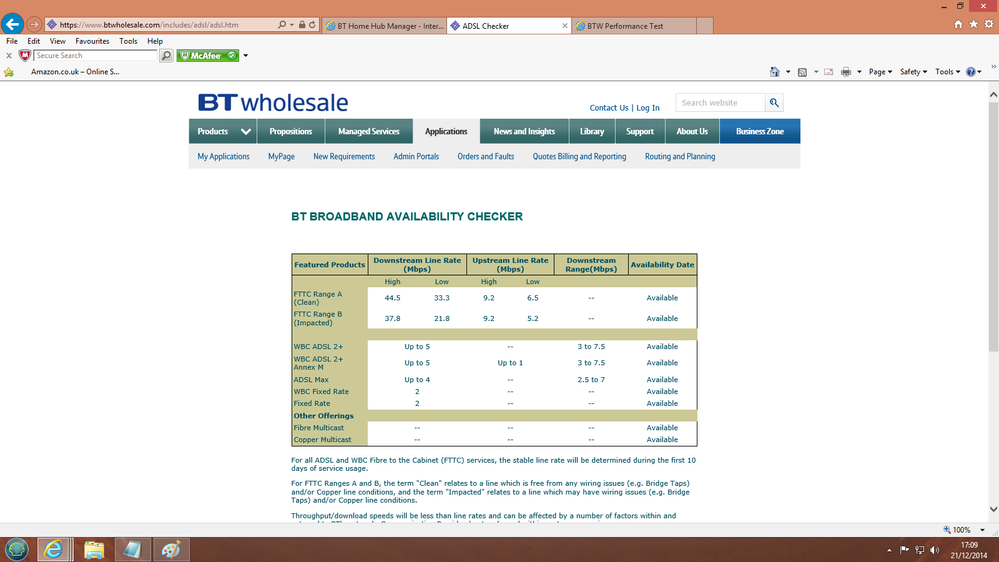Screen dimensions: 999x562
Task: Switch to BTW Performance Test tab
Action: coord(633,26)
